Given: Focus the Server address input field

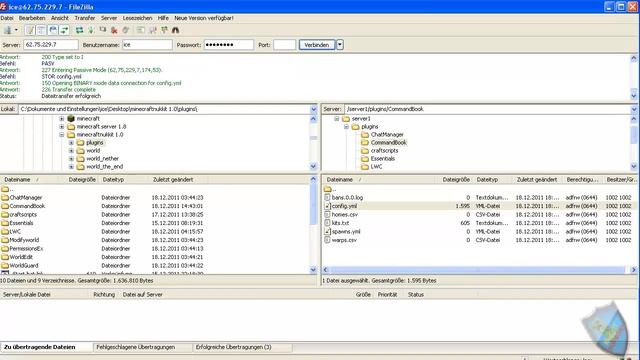Looking at the screenshot, I should (51, 44).
